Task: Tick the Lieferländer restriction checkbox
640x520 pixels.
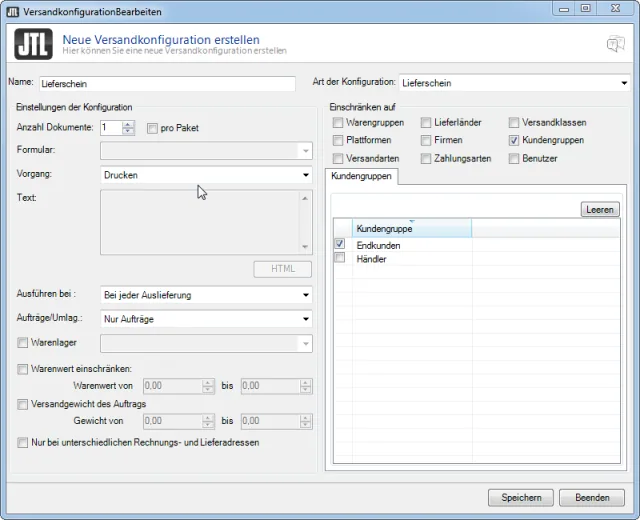Action: click(426, 122)
